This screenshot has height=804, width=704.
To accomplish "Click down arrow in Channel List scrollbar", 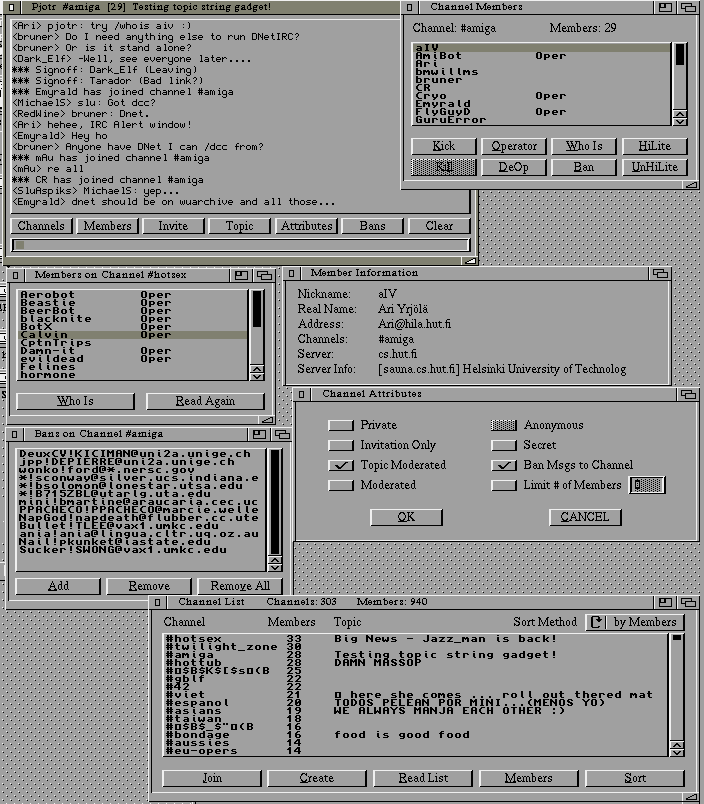I will 677,749.
